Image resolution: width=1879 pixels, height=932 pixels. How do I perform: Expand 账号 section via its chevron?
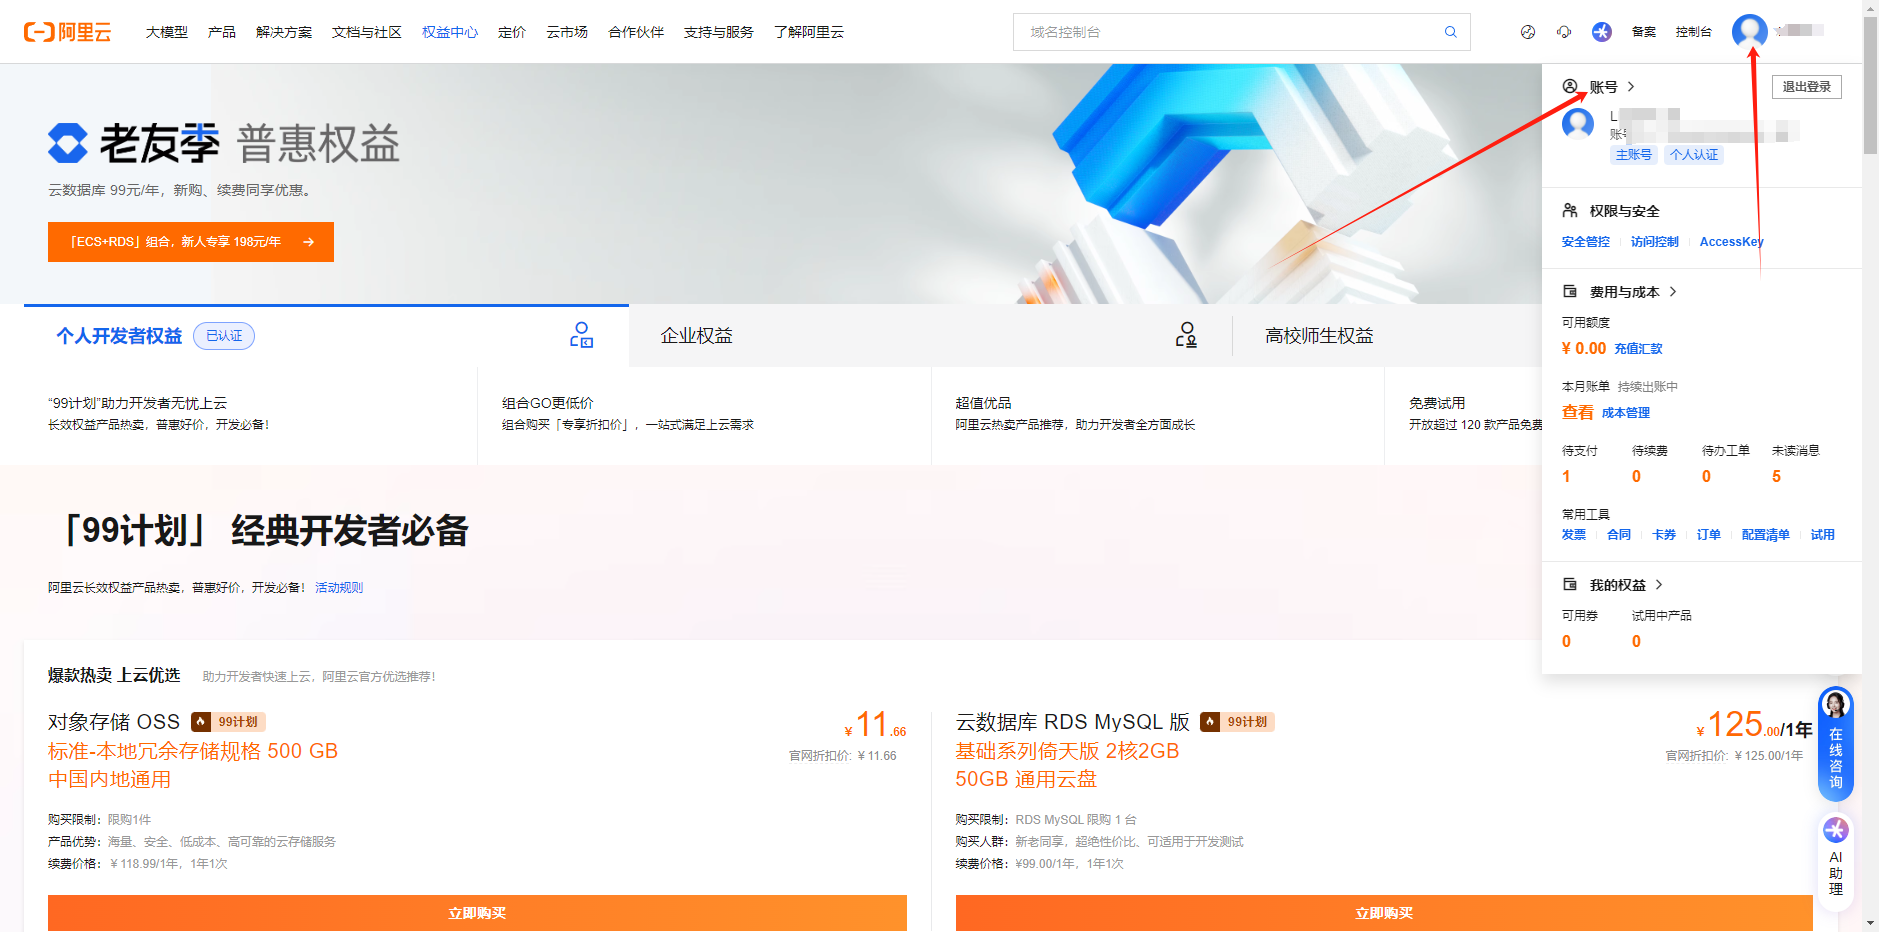click(1630, 86)
